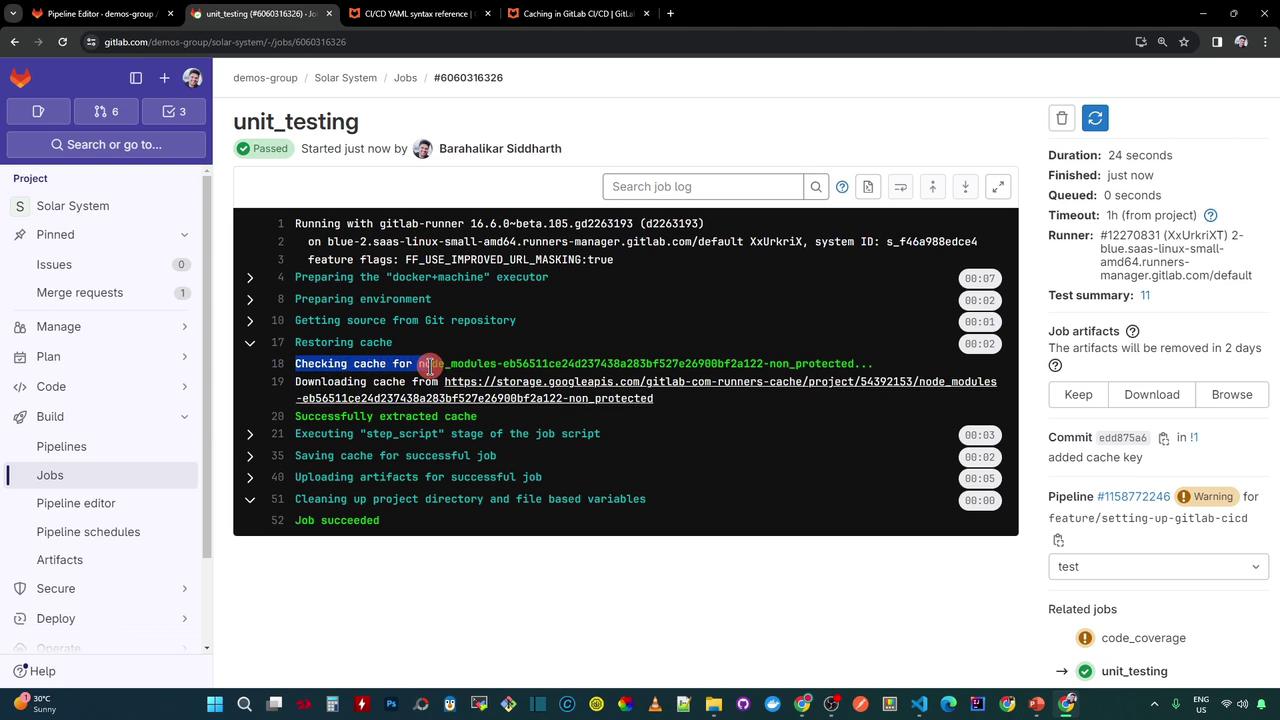Viewport: 1280px width, 720px height.
Task: Click the Search job log field
Action: coord(703,187)
